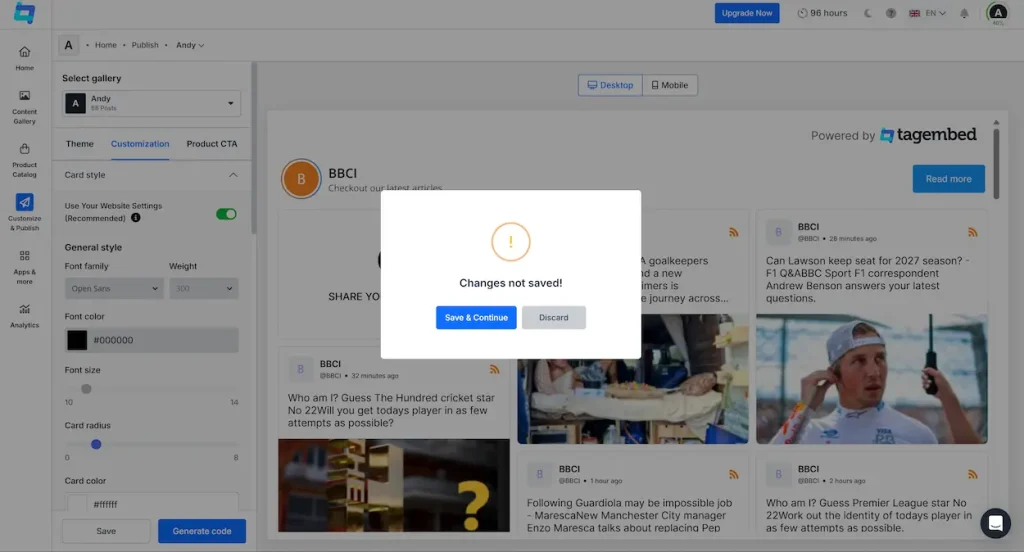Click the info icon next to Recommended
The height and width of the screenshot is (552, 1024).
click(136, 218)
